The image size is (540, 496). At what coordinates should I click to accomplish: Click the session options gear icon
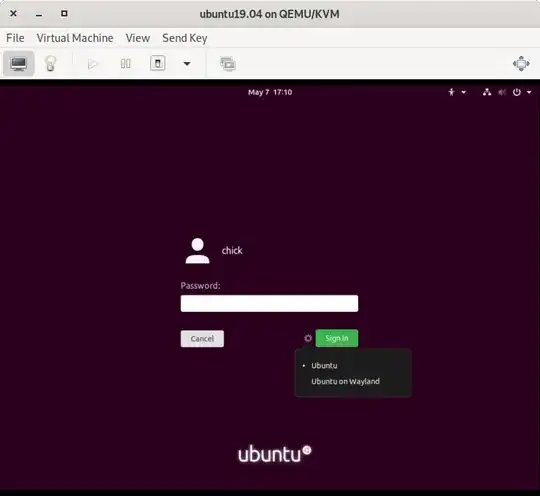(308, 338)
